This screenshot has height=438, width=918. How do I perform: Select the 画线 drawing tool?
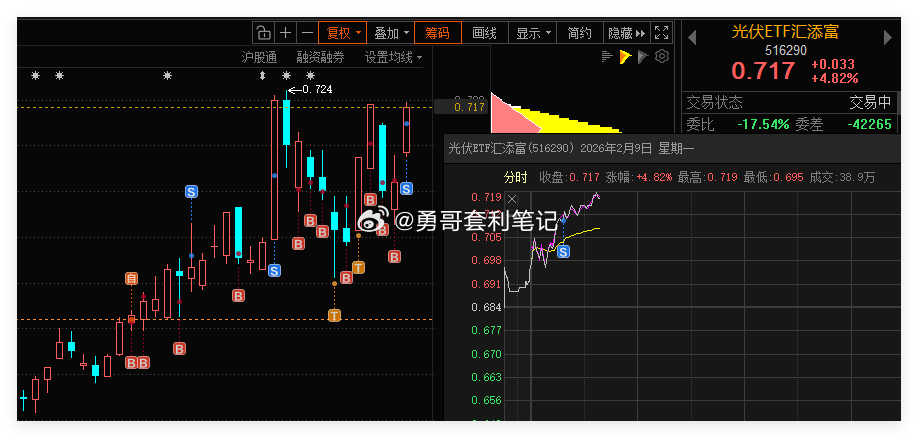[484, 33]
